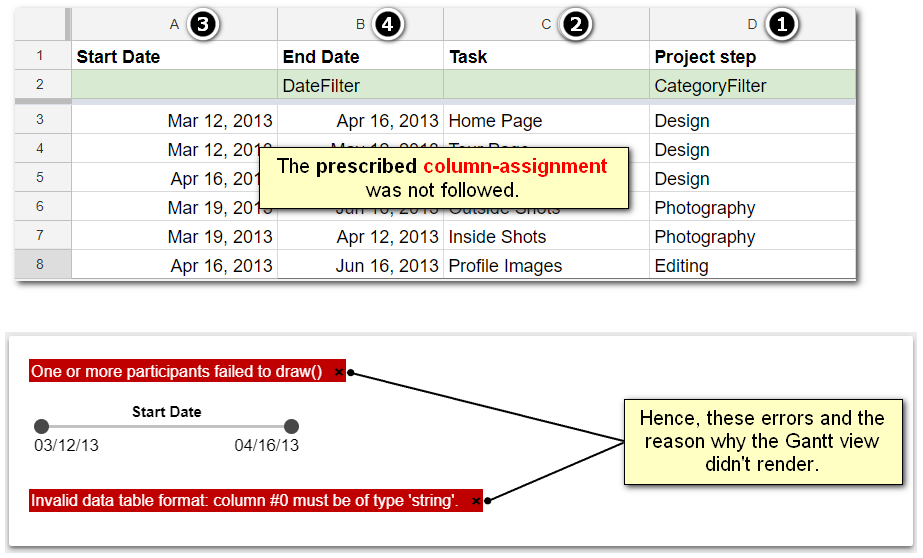Click the circled number 3 badge
Screen dimensions: 923x558
[x=203, y=25]
